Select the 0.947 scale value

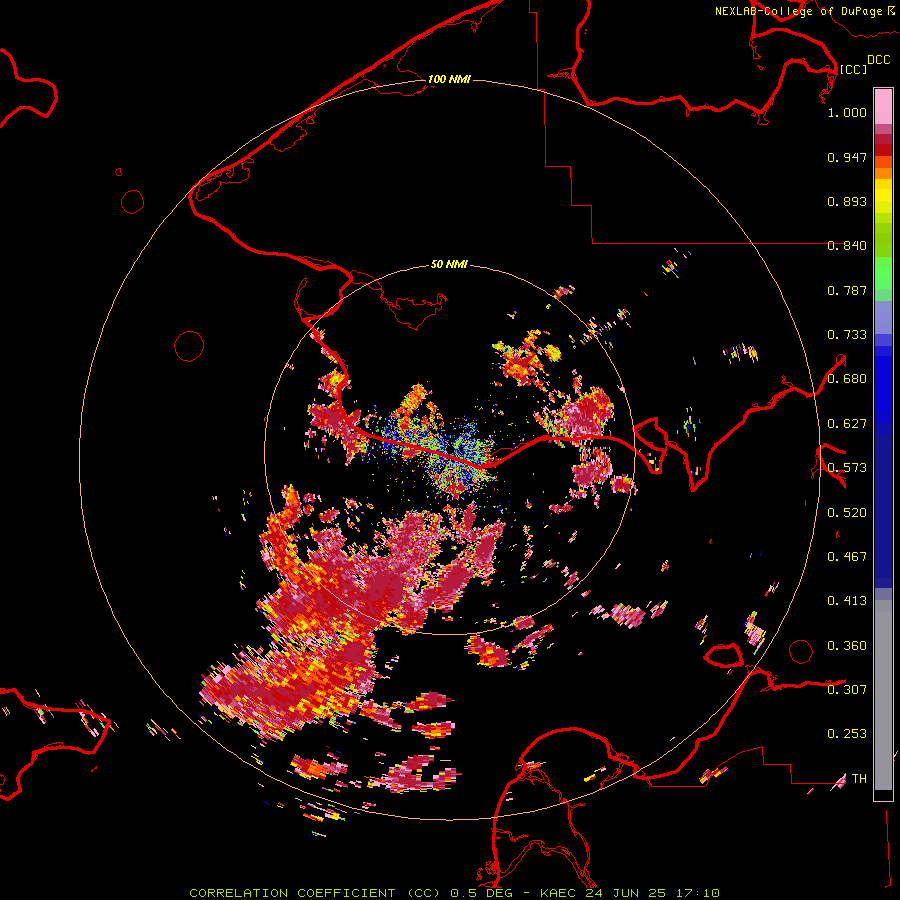(x=847, y=157)
